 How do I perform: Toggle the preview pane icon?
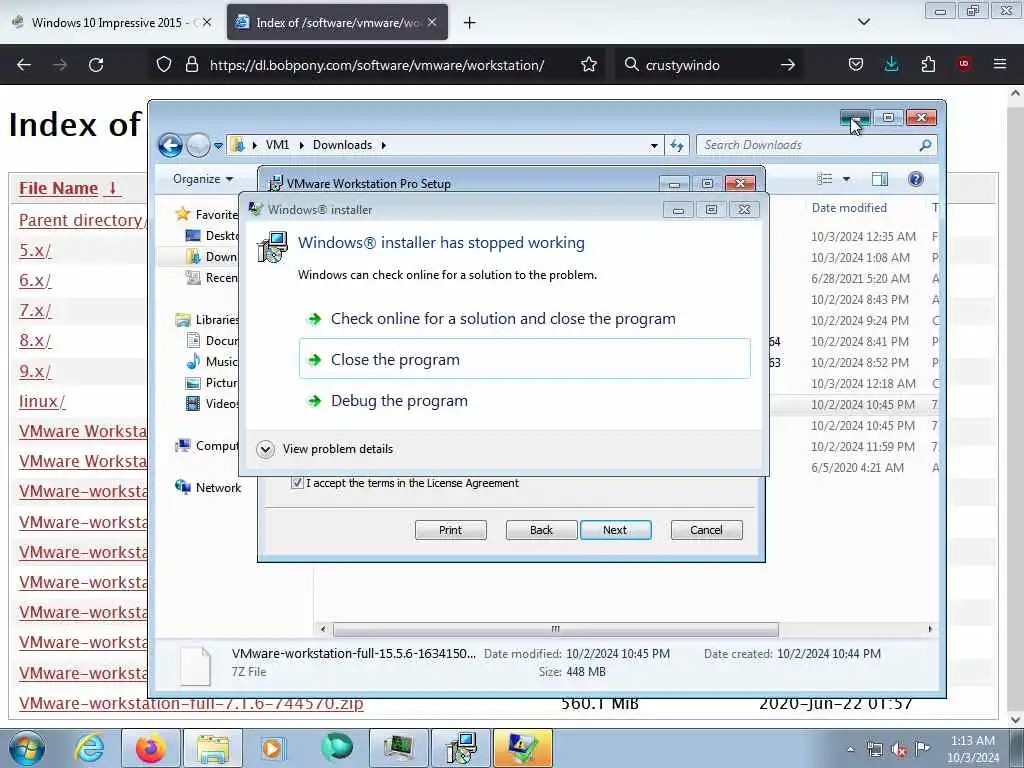click(x=880, y=179)
